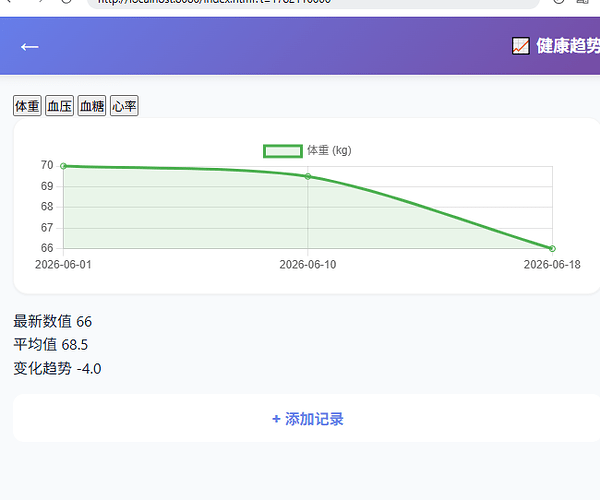Click the 健康趋势 page title
Screen dimensions: 600x500
tap(568, 46)
